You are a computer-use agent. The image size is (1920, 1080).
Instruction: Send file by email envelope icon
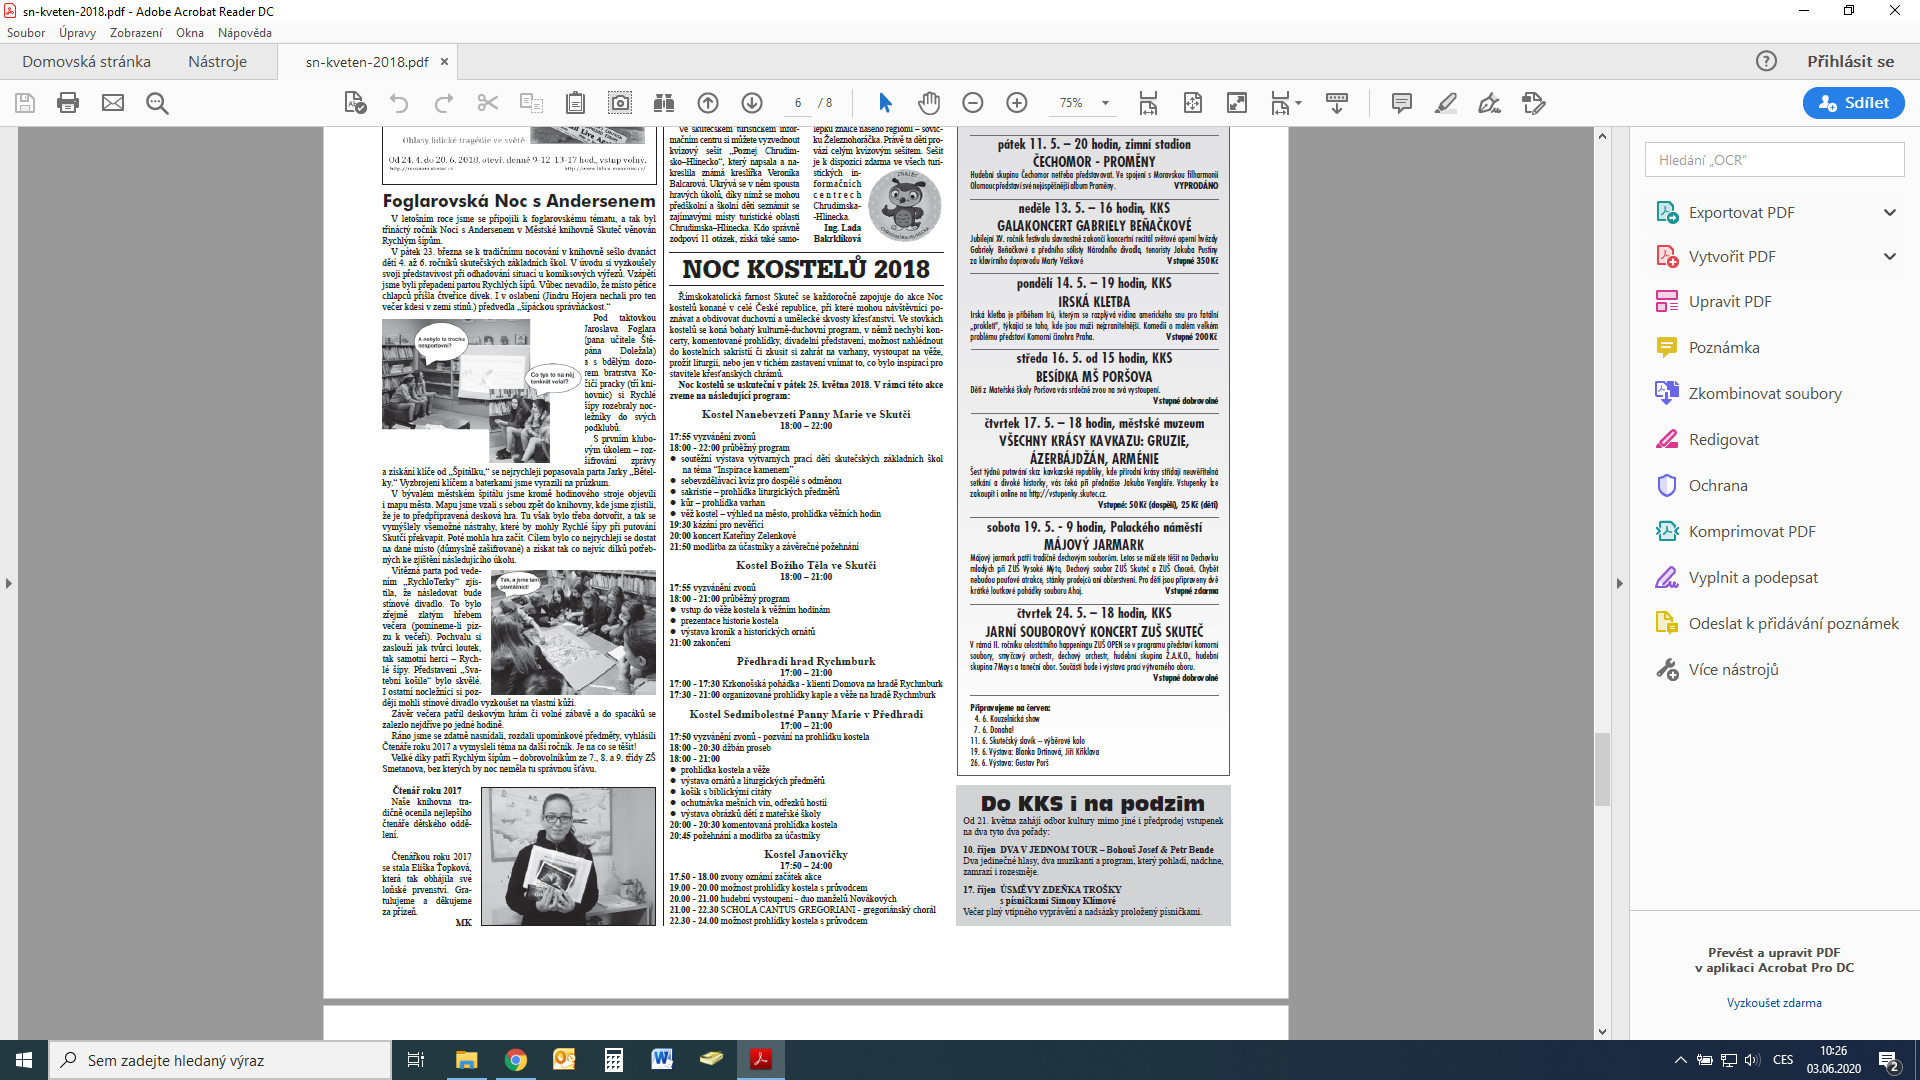(113, 103)
